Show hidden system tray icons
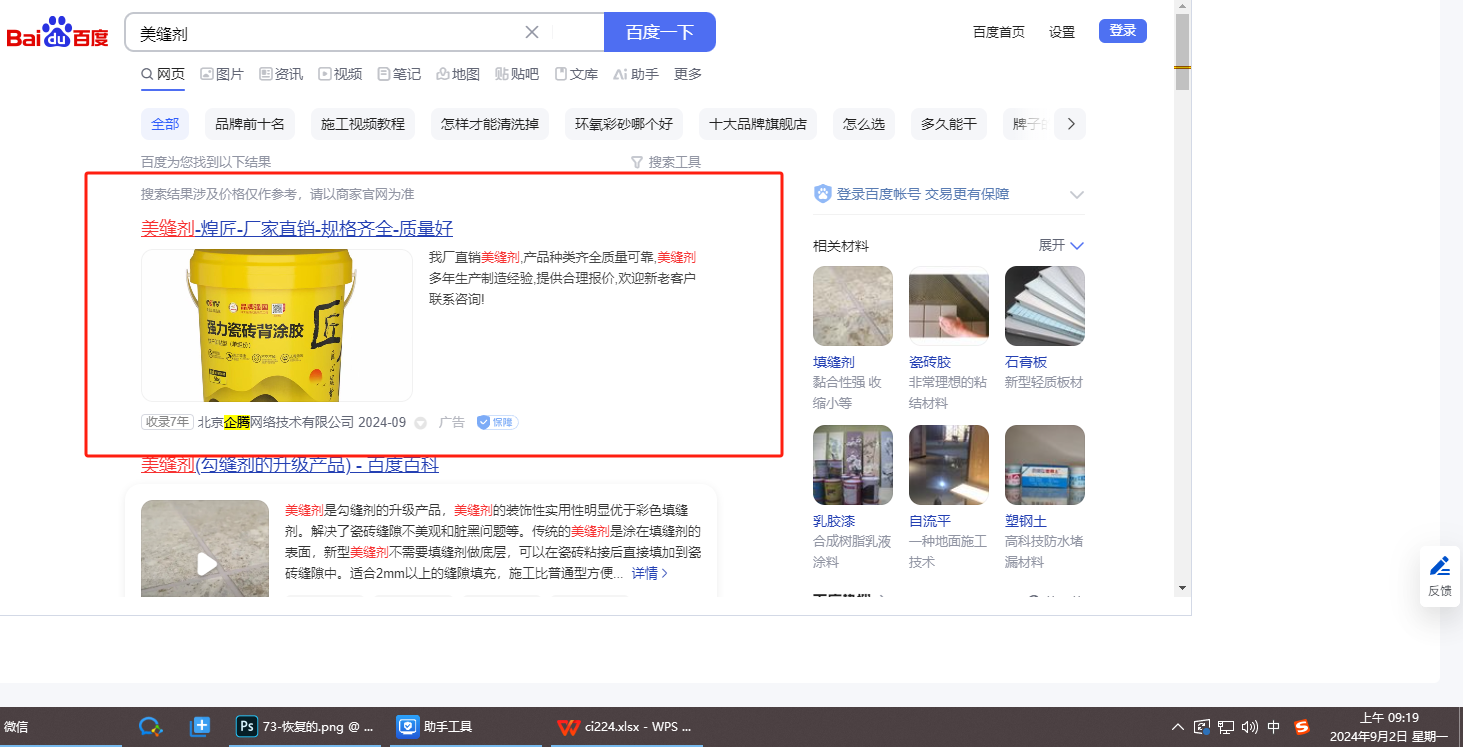Screen dimensions: 1463x747 (1177, 727)
